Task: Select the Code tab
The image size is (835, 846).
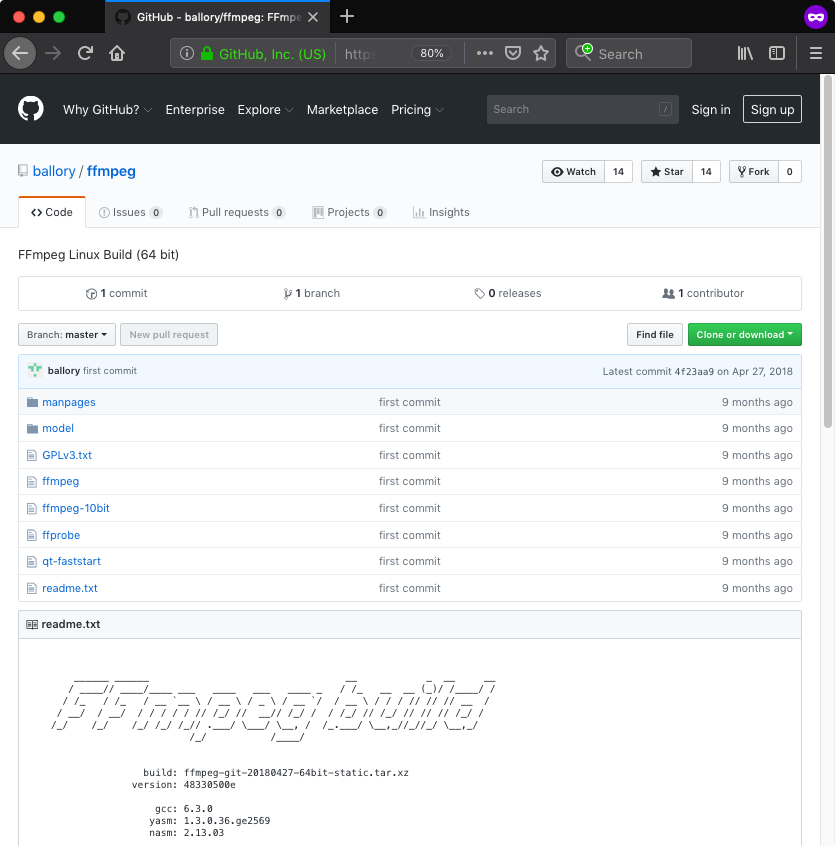Action: point(52,212)
